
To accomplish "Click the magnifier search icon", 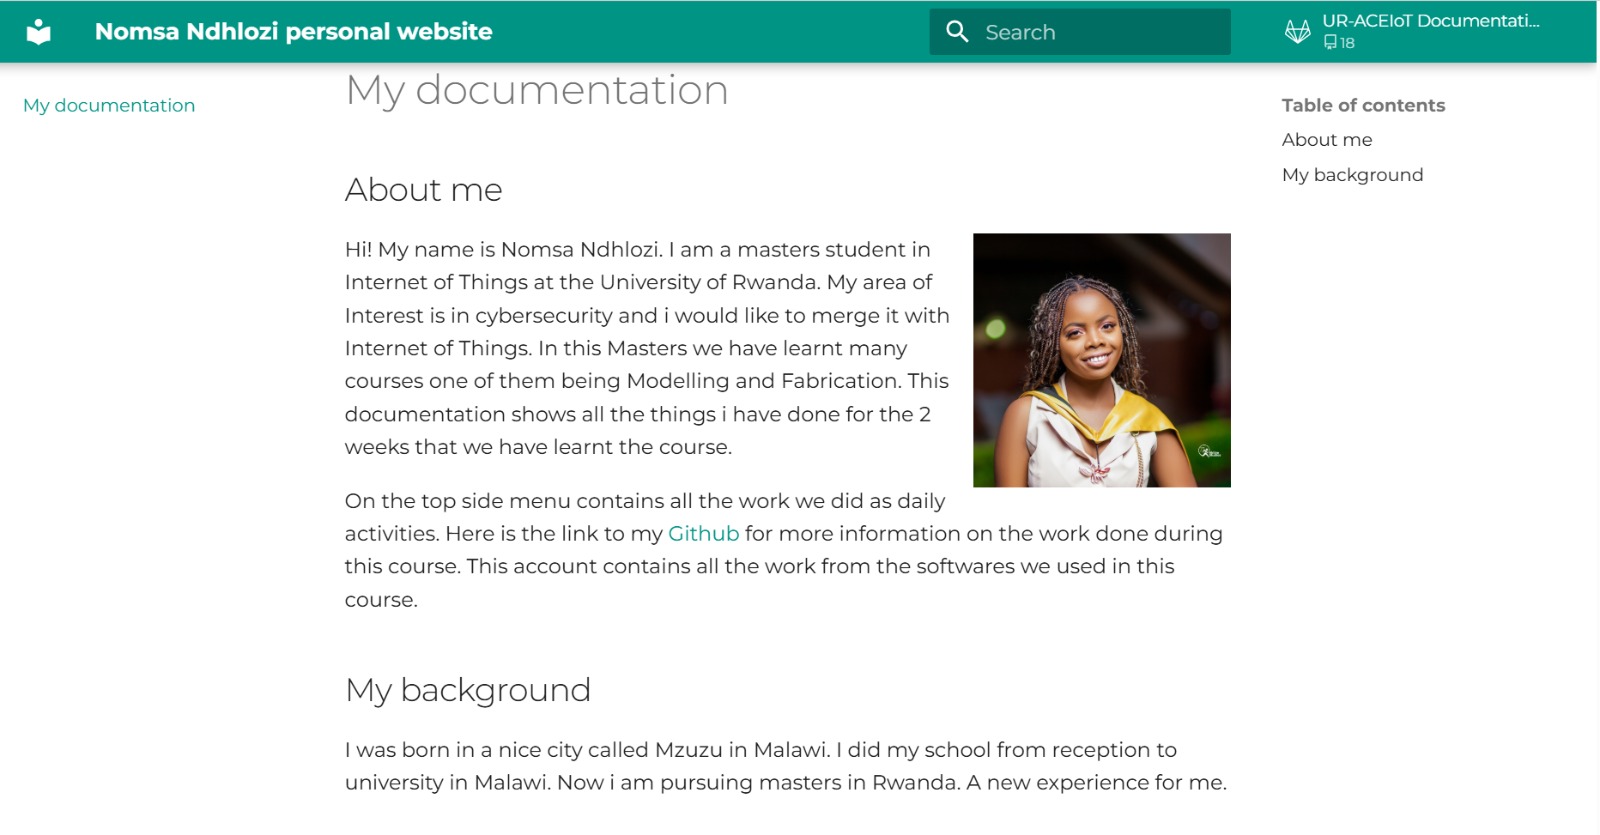I will pyautogui.click(x=957, y=32).
